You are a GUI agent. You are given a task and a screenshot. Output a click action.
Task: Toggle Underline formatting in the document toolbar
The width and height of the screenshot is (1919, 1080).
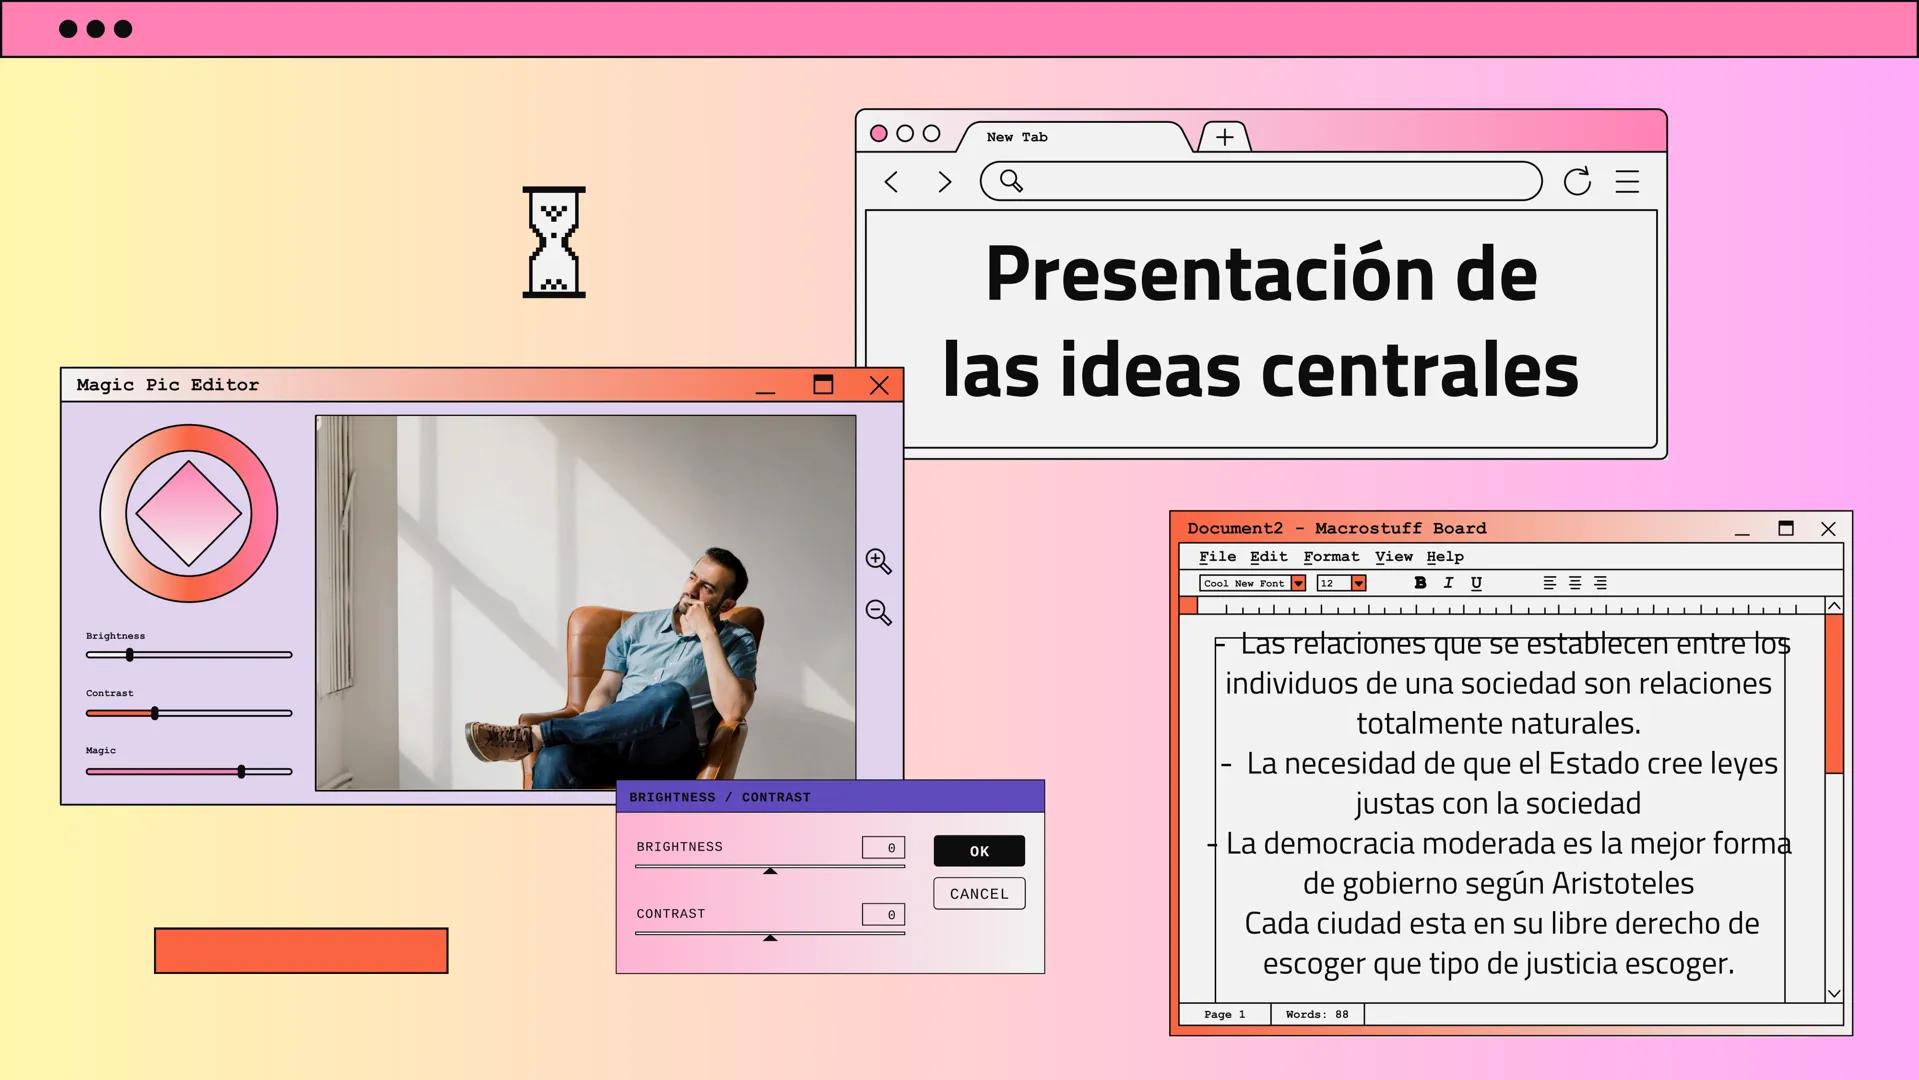[1476, 583]
